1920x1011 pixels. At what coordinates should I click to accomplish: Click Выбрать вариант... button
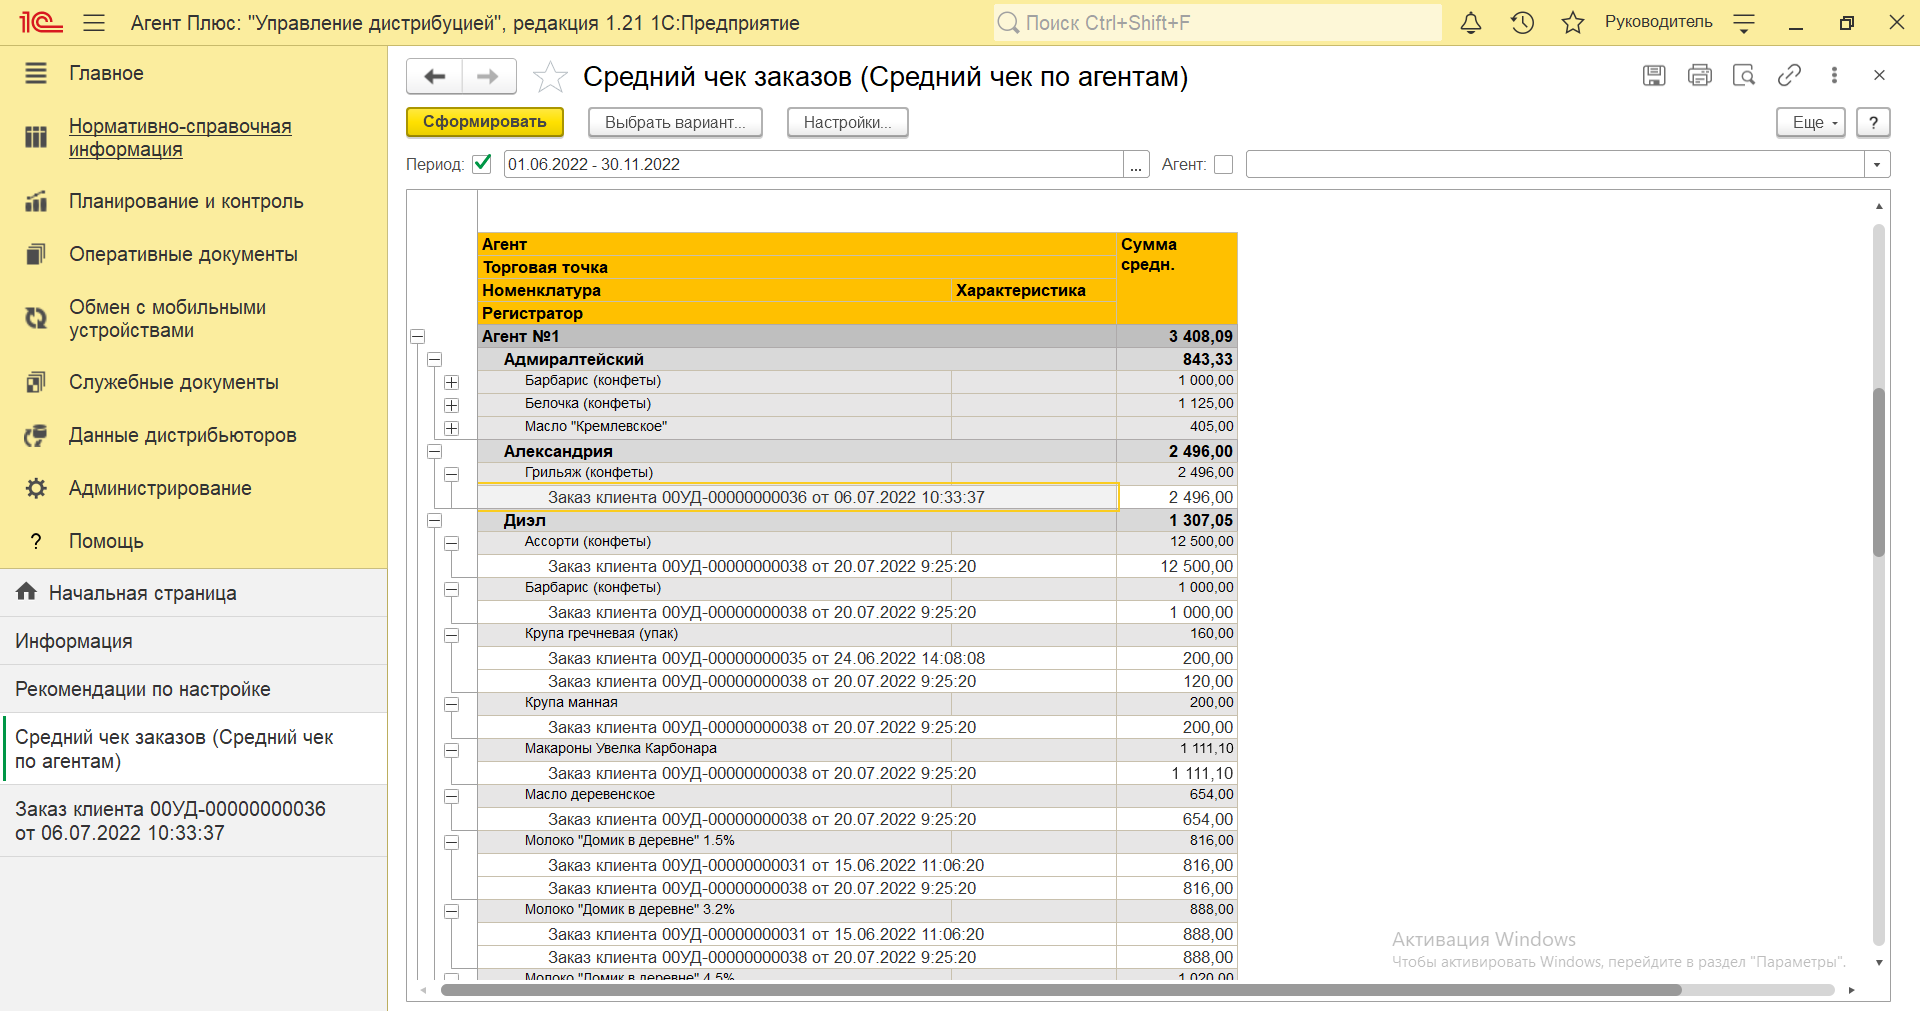(x=675, y=122)
